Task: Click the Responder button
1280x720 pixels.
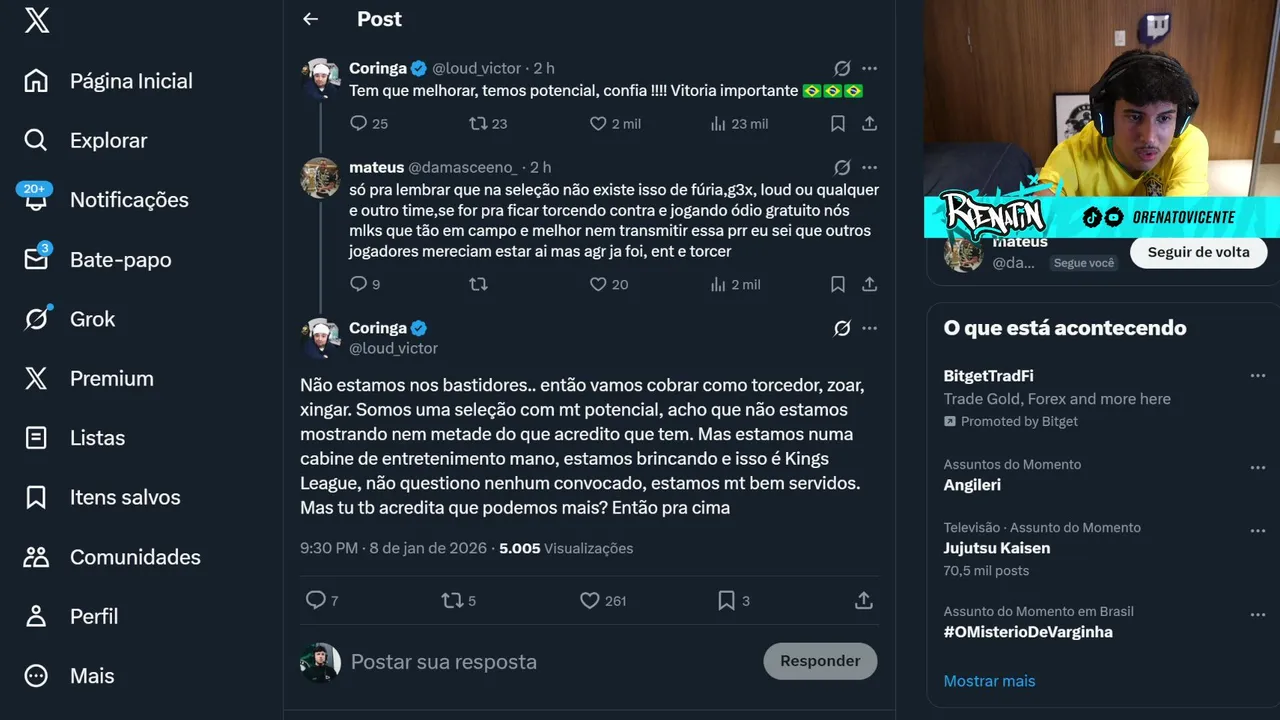Action: [x=820, y=661]
